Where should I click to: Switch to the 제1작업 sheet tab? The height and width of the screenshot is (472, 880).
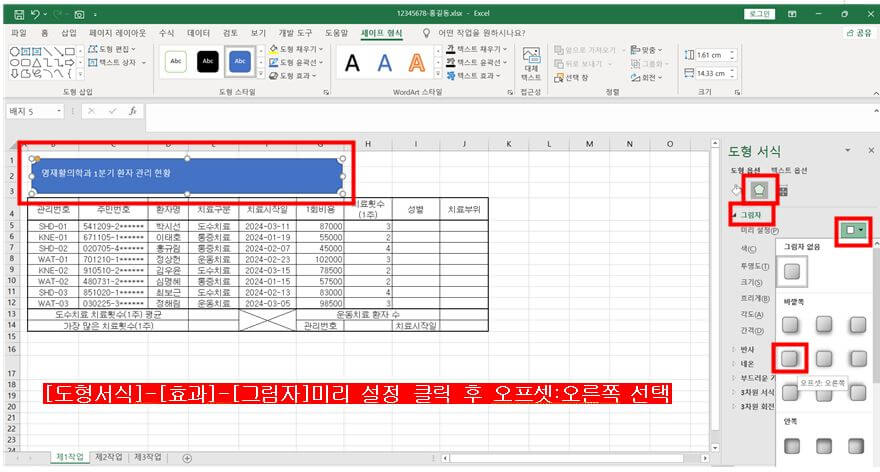point(70,457)
